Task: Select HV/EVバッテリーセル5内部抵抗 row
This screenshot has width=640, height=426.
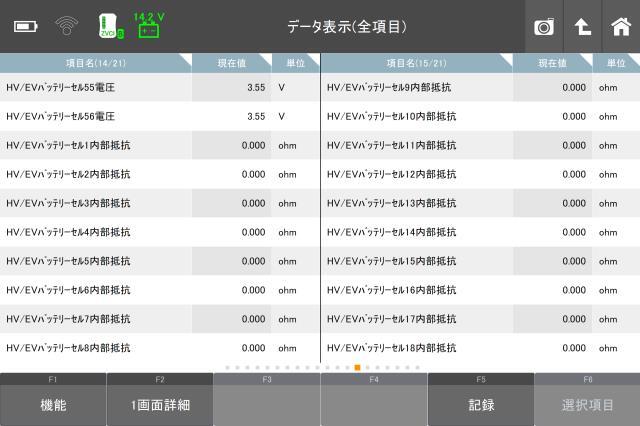Action: point(160,261)
